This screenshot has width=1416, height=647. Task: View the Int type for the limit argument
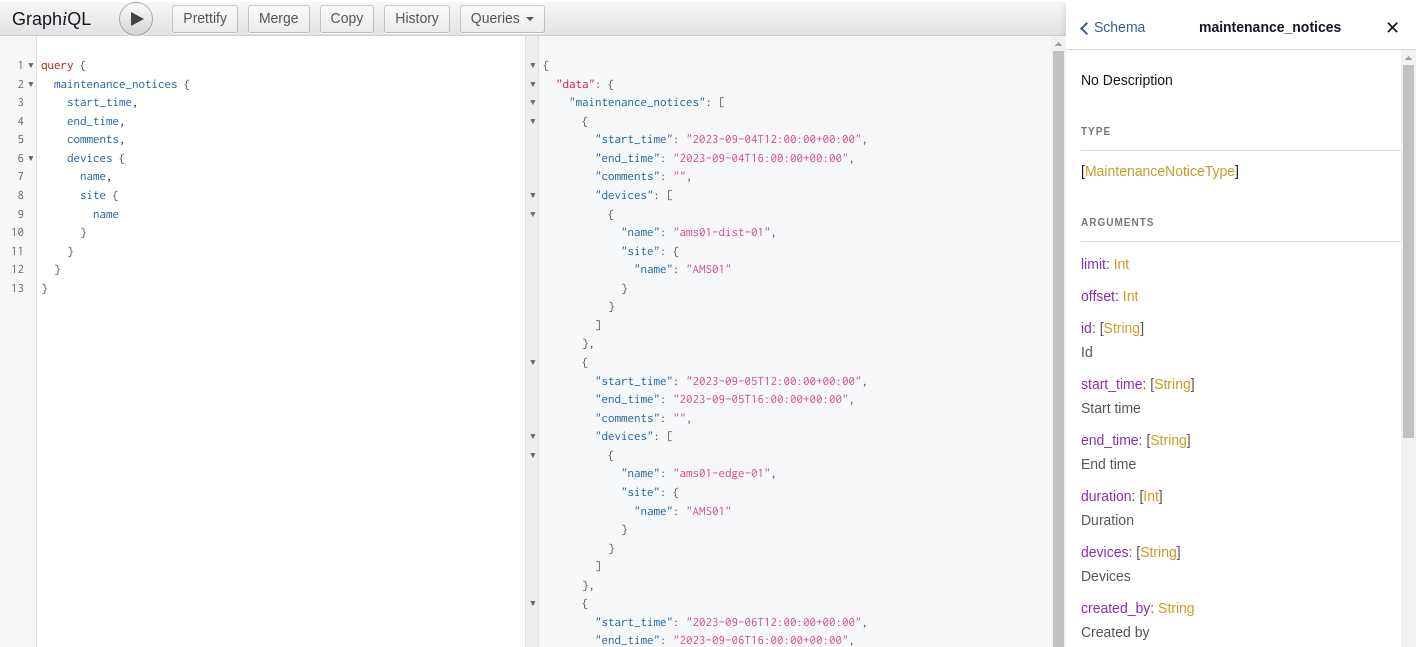click(1120, 264)
